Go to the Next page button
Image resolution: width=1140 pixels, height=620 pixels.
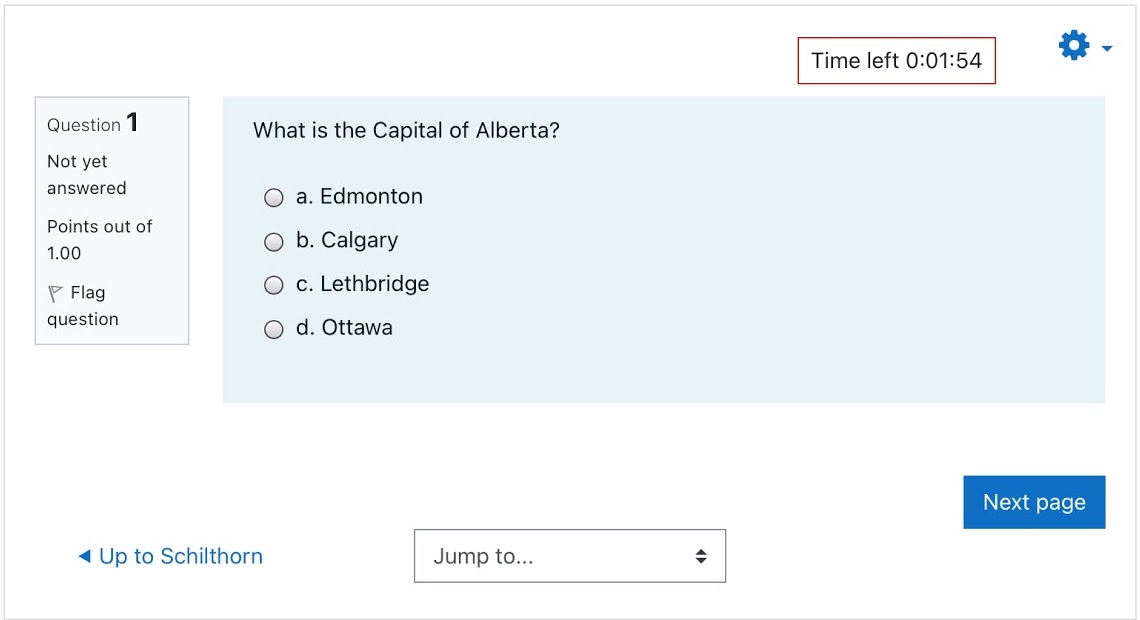(x=1034, y=502)
